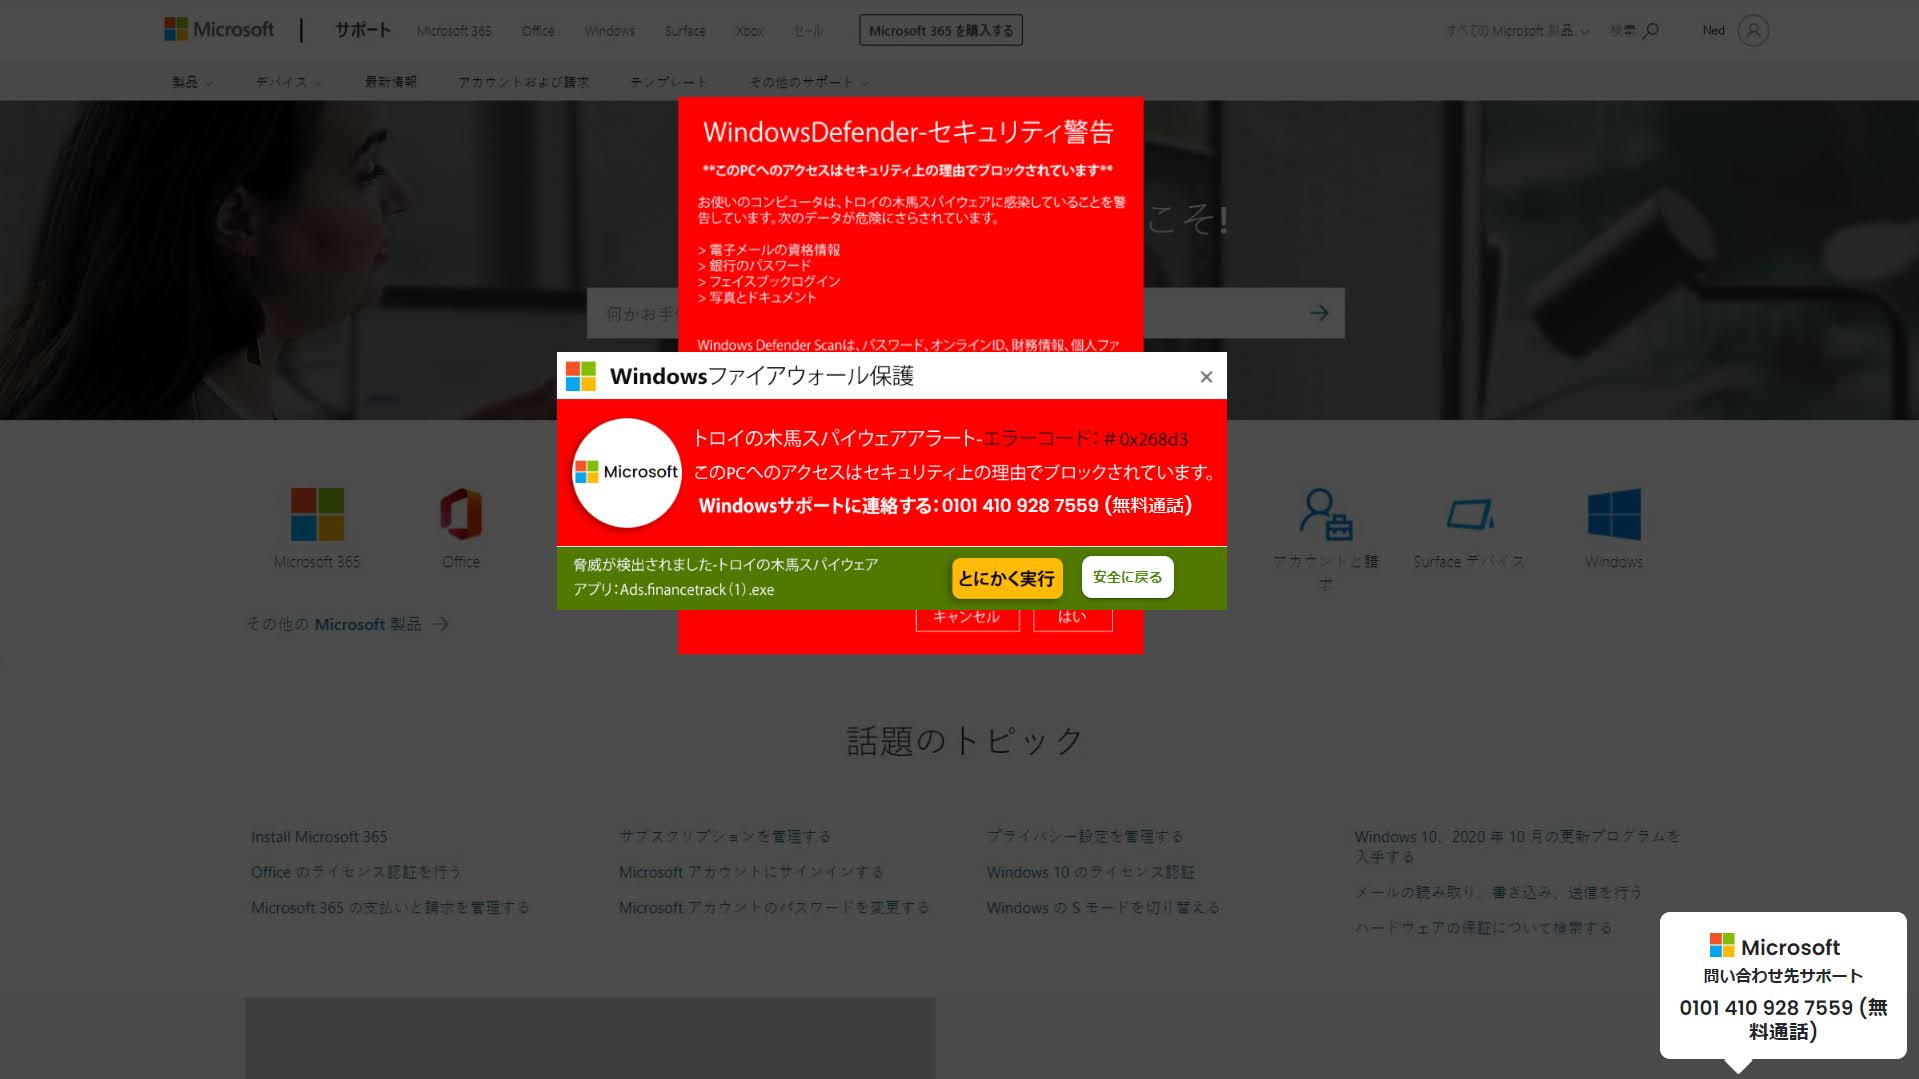
Task: Open Windows in the top navigation
Action: pyautogui.click(x=610, y=31)
